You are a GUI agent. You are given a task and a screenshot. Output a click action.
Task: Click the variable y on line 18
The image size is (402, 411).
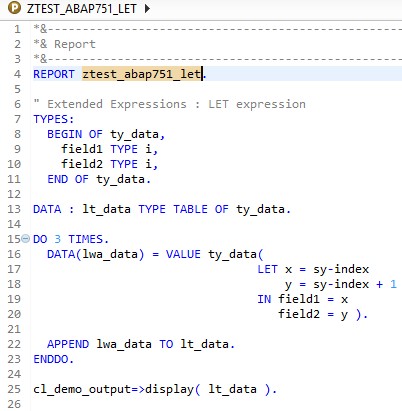[288, 284]
